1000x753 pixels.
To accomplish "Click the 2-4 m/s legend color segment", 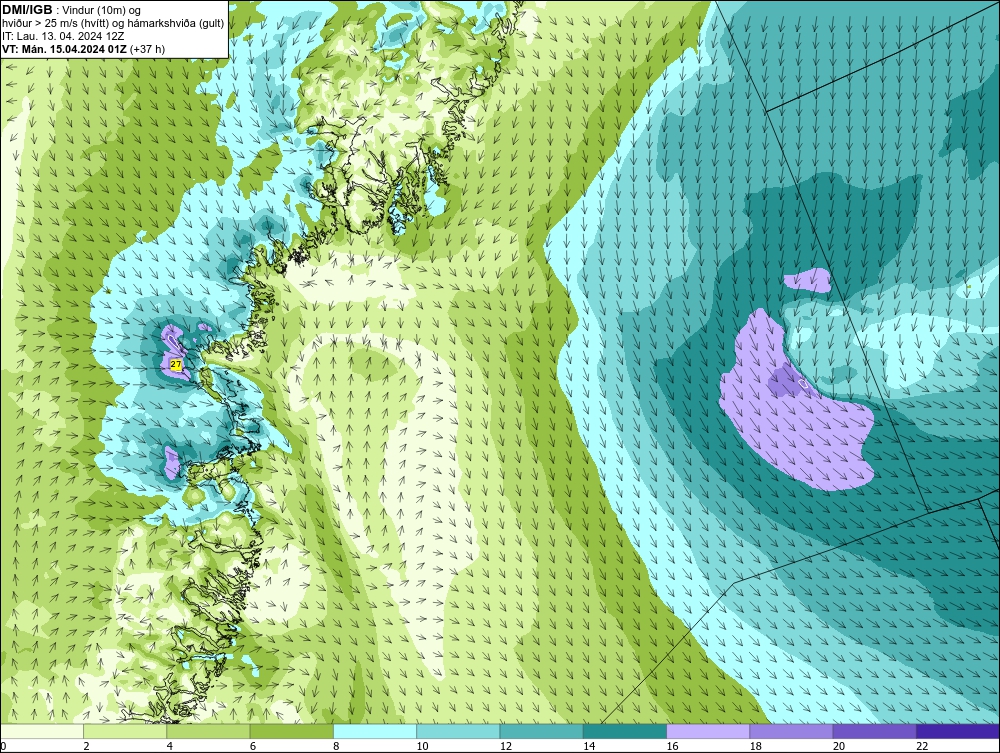I will pyautogui.click(x=125, y=731).
